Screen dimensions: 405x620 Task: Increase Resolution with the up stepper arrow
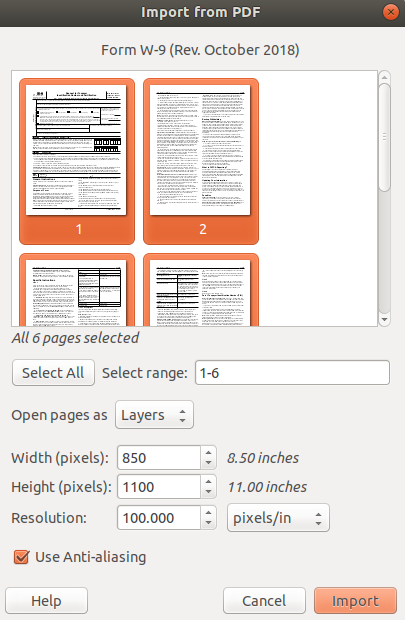coord(208,512)
